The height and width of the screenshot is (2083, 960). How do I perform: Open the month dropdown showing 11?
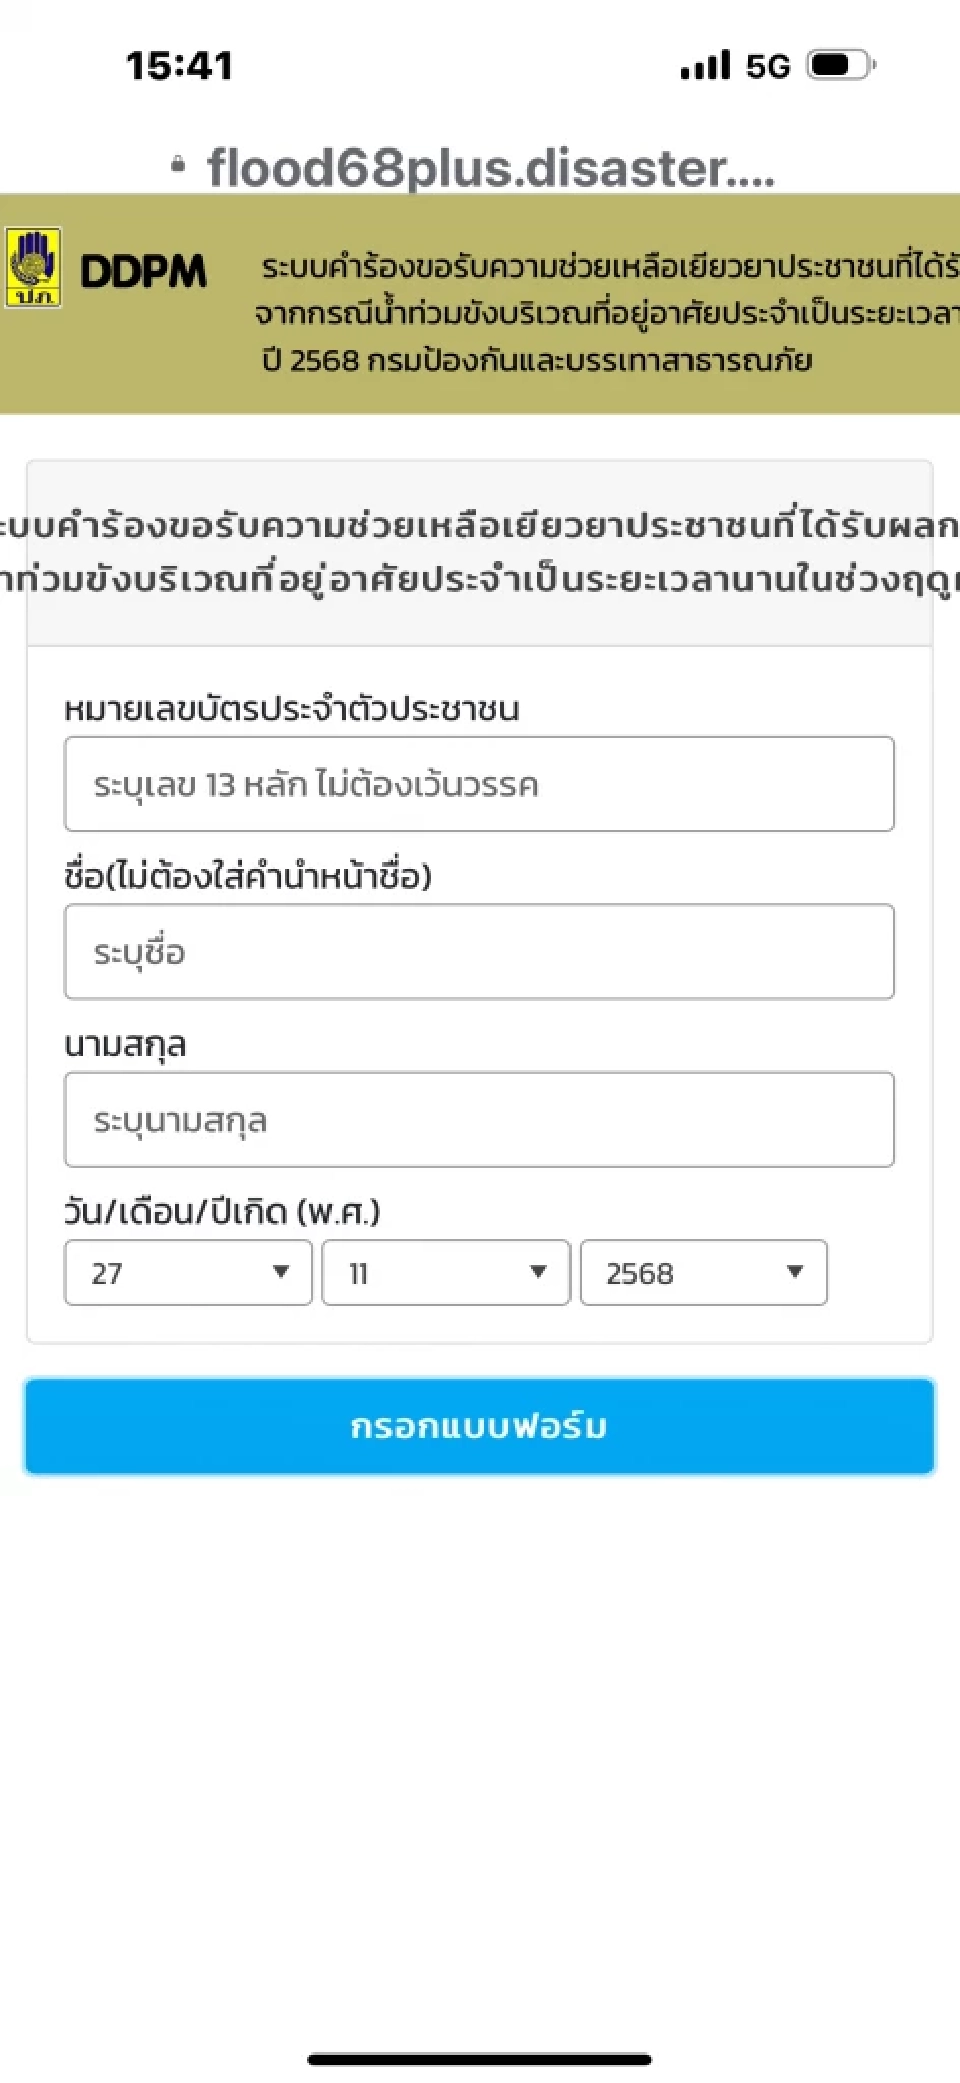click(446, 1272)
